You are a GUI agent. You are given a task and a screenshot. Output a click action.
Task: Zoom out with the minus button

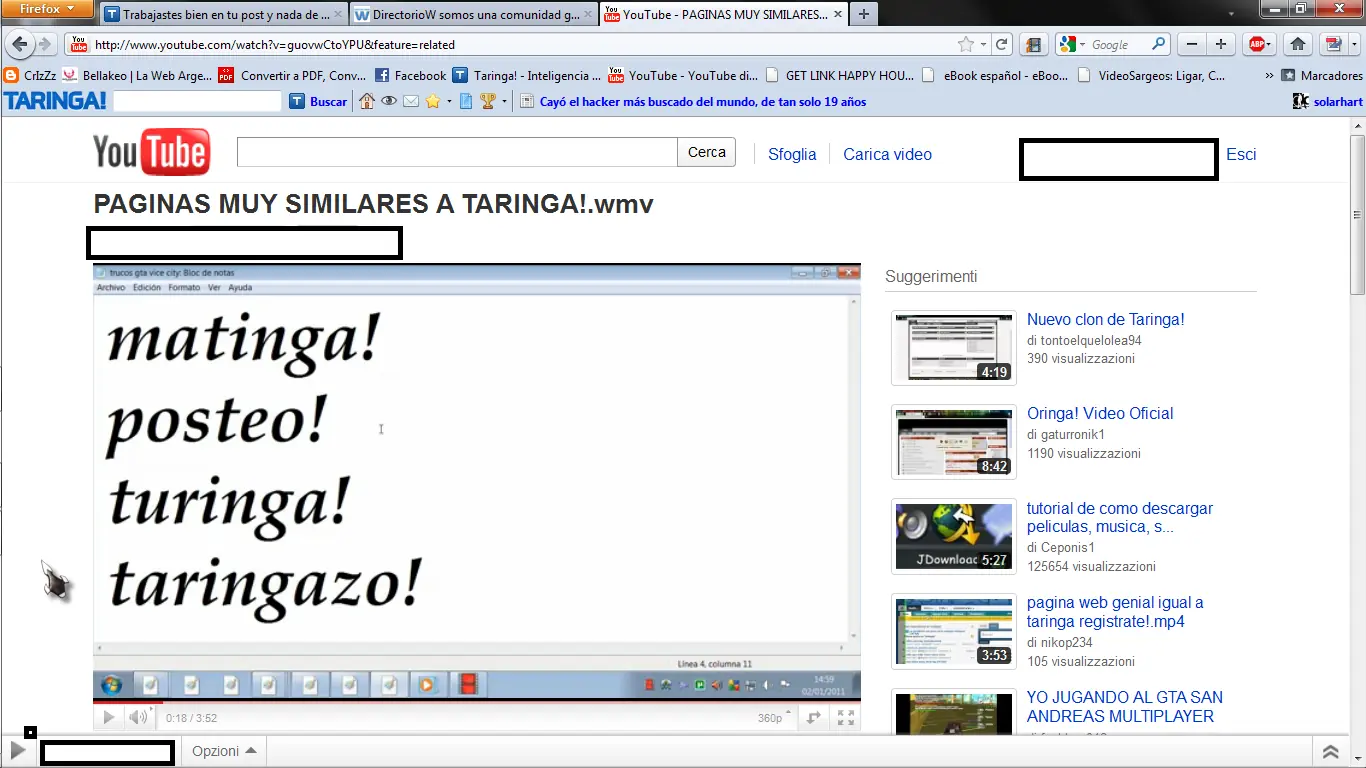click(1191, 44)
